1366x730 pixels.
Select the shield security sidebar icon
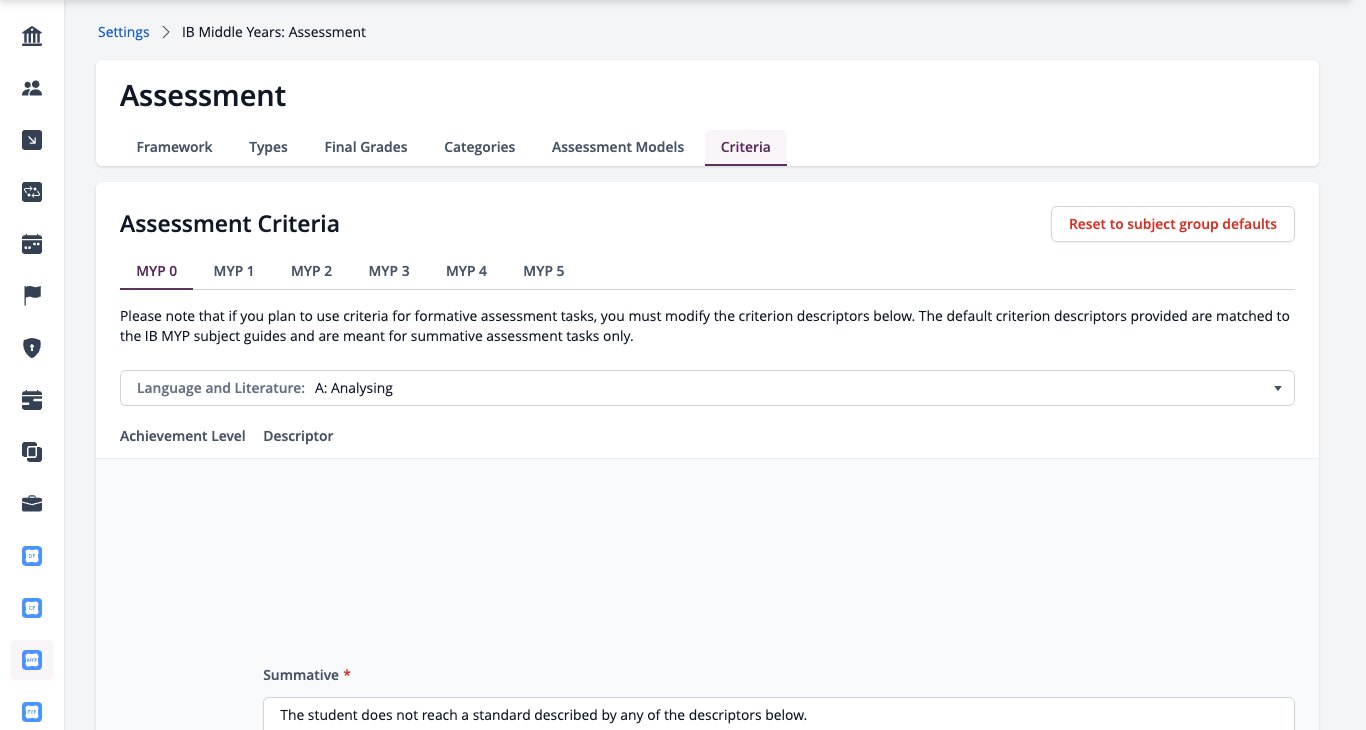tap(32, 348)
